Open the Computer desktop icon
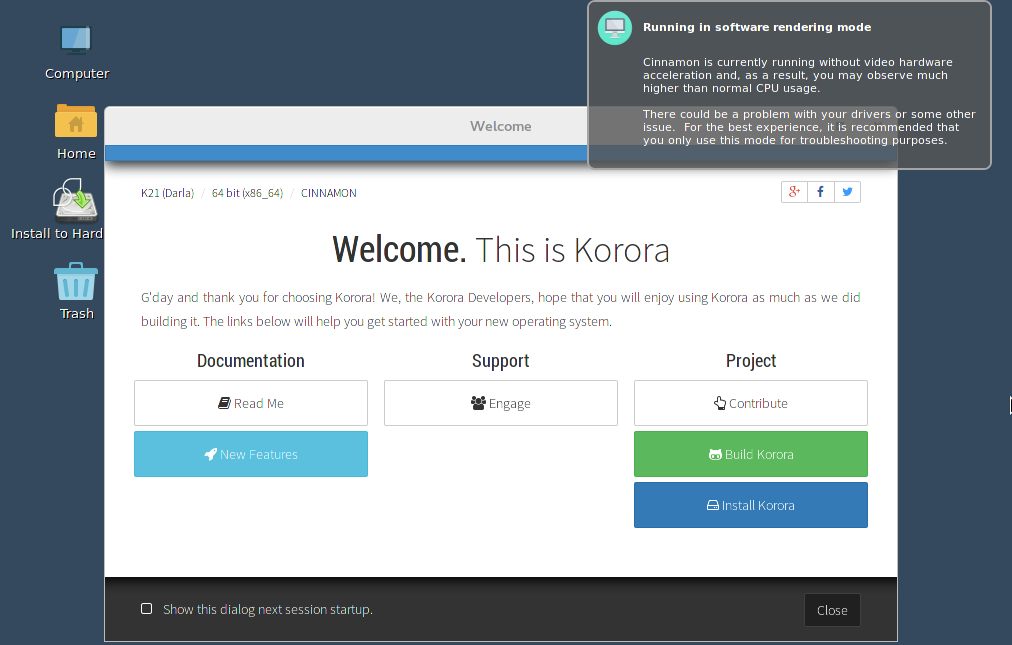1012x645 pixels. [x=76, y=40]
